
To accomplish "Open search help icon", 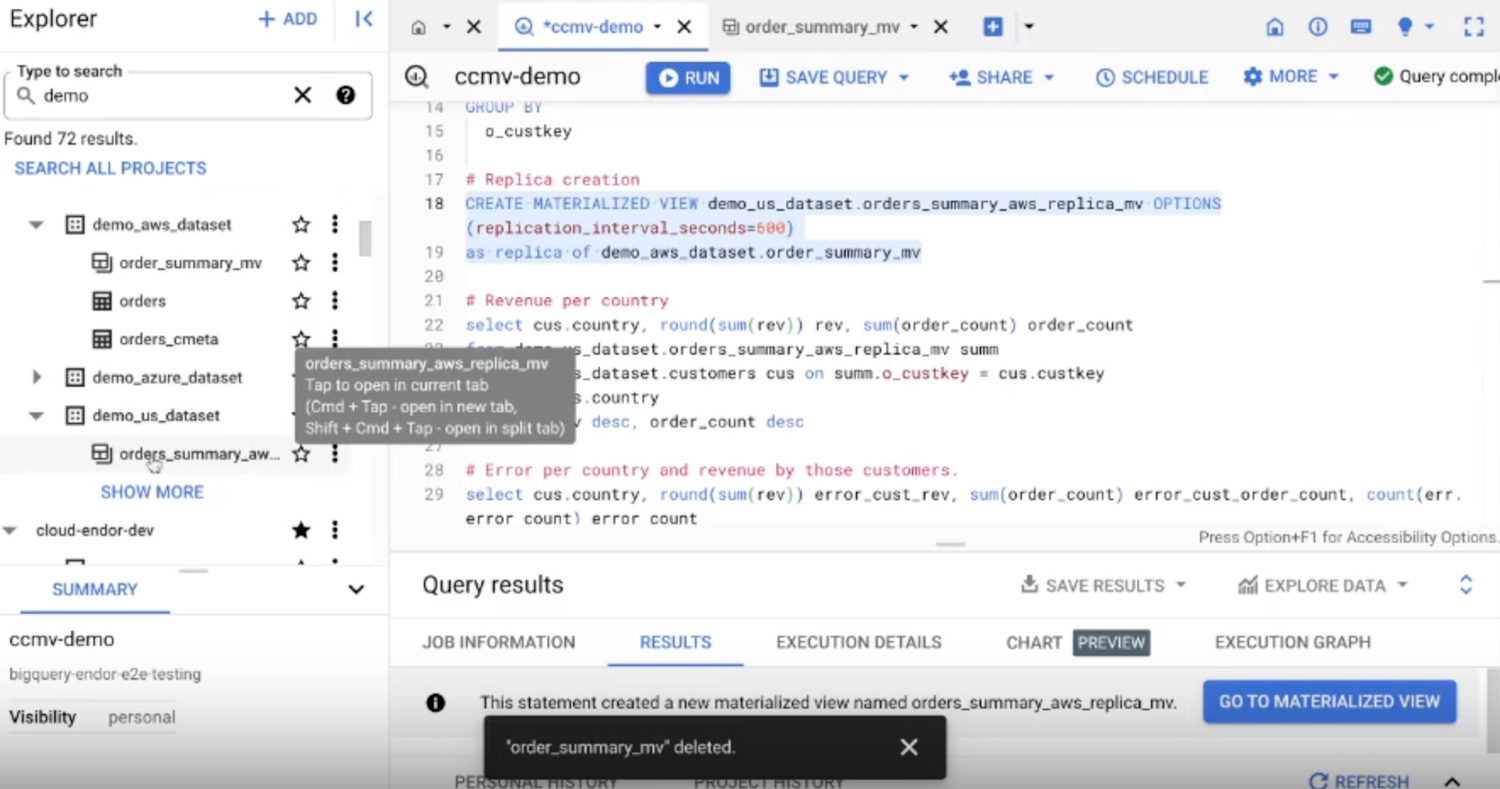I will [346, 96].
